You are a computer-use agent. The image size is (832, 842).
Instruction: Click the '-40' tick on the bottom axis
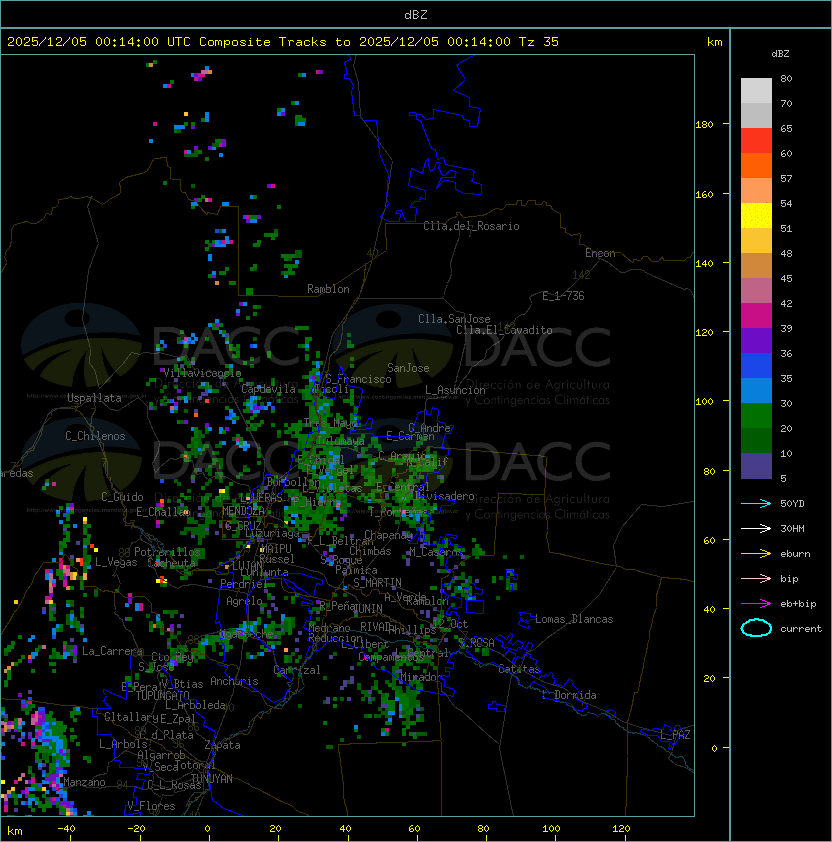(x=66, y=829)
